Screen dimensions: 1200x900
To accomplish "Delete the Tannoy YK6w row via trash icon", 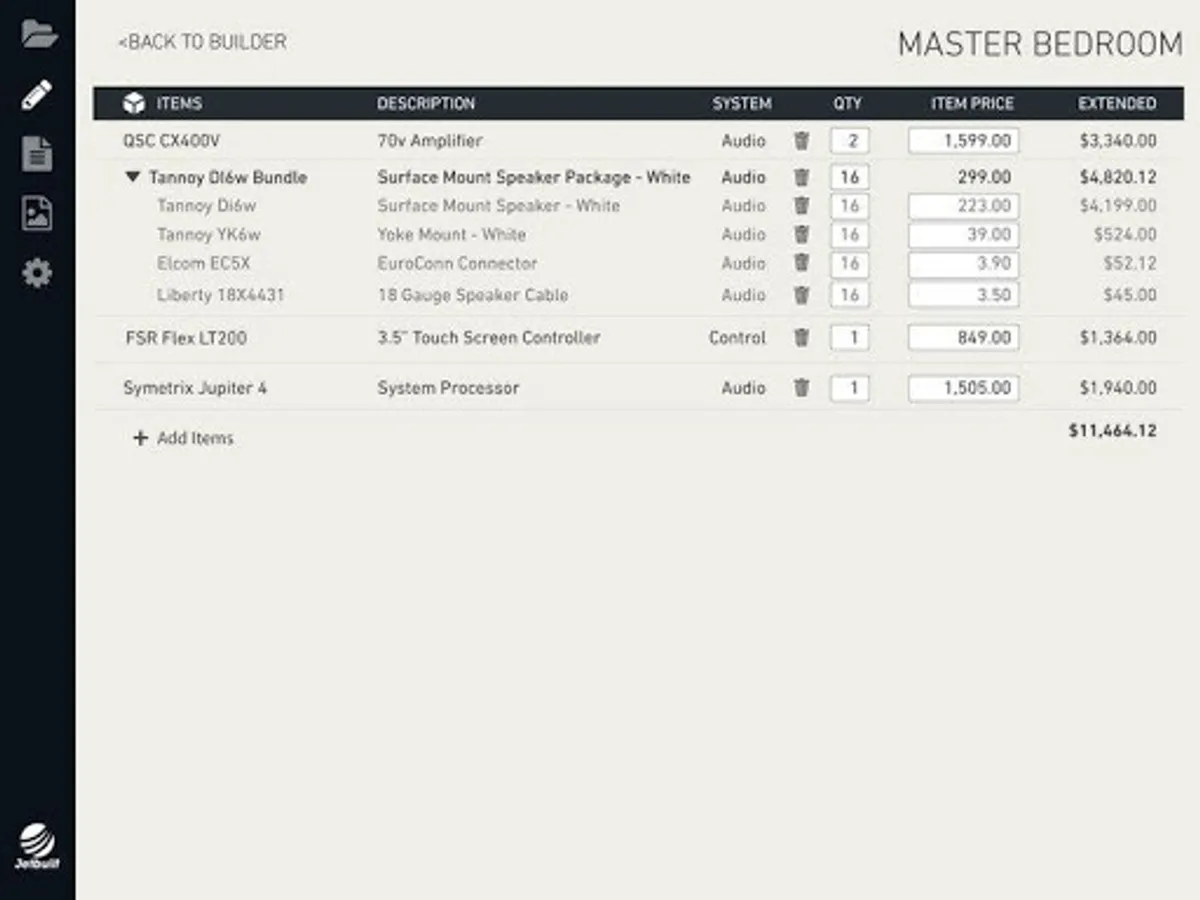I will pyautogui.click(x=801, y=235).
